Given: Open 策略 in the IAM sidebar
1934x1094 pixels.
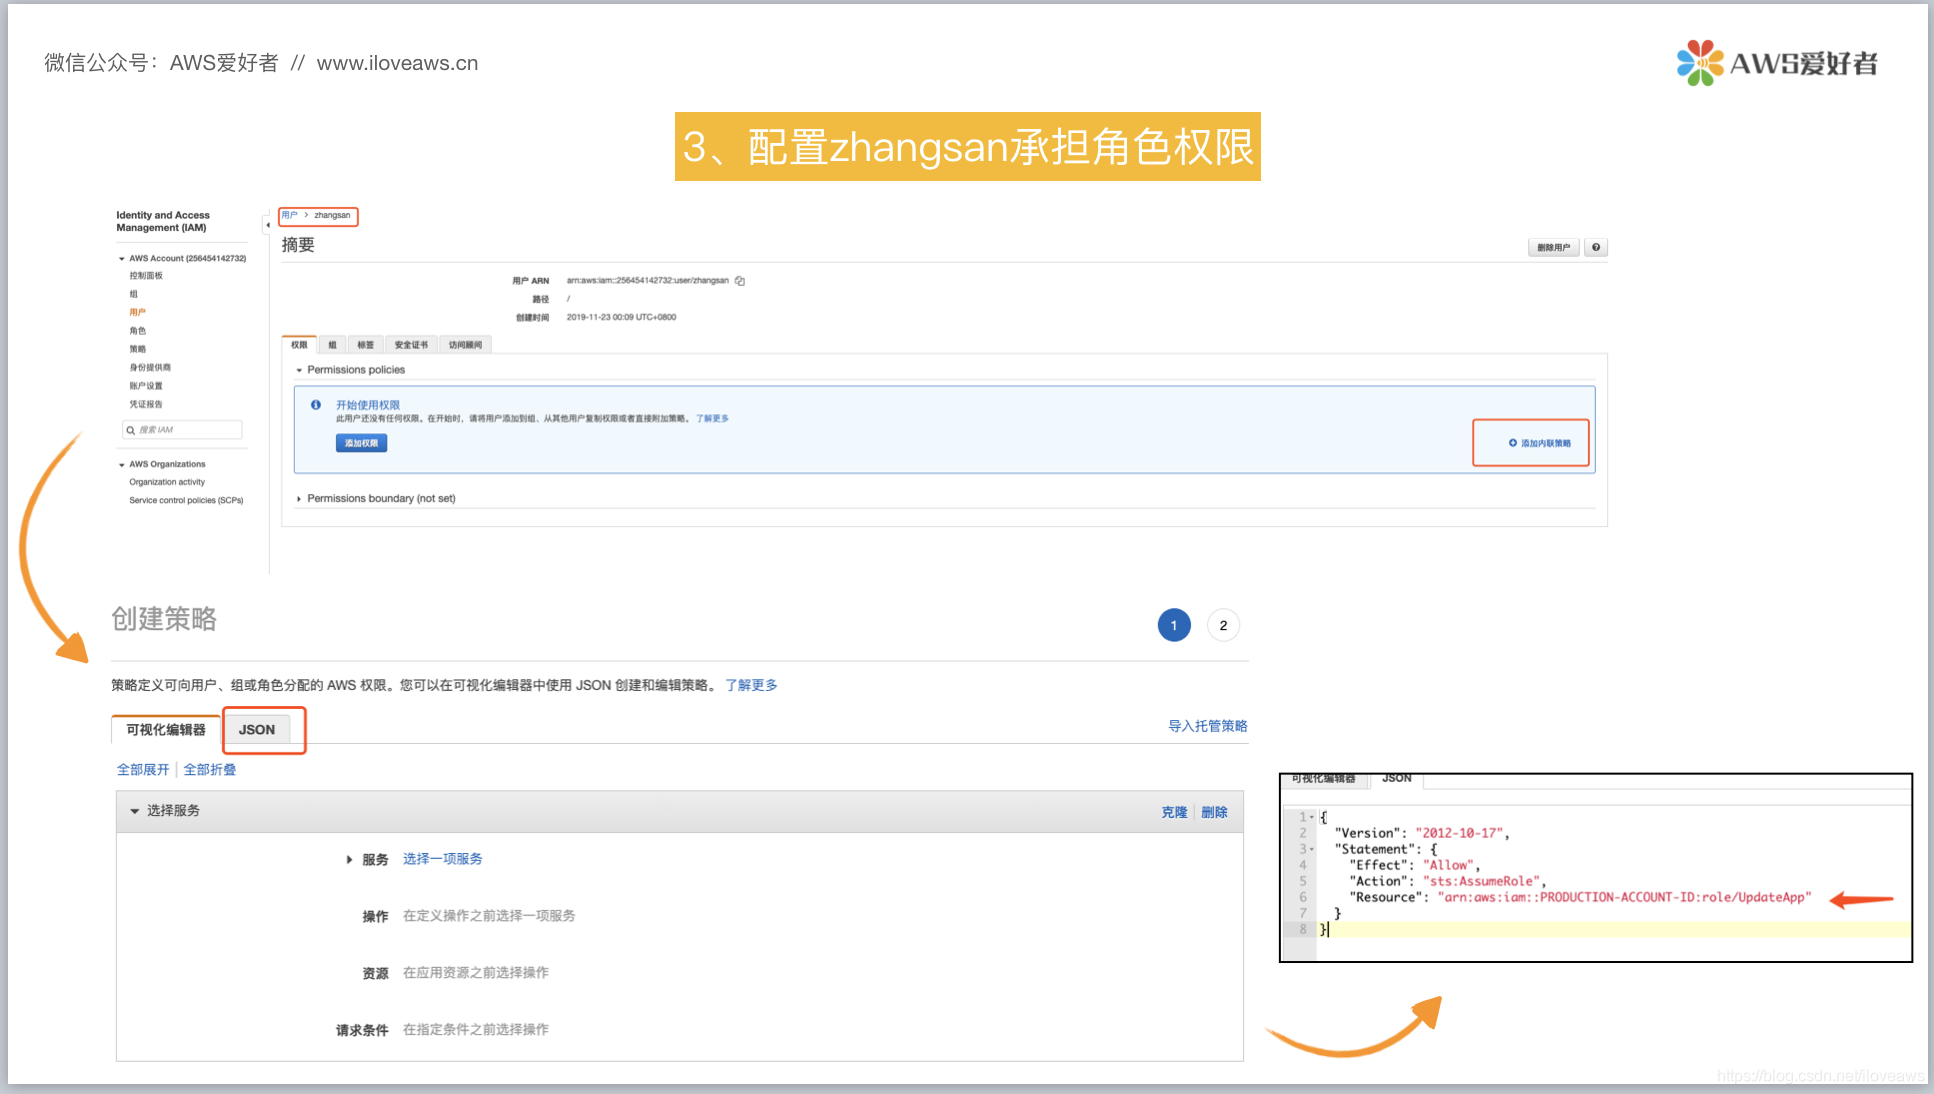Looking at the screenshot, I should click(x=137, y=349).
